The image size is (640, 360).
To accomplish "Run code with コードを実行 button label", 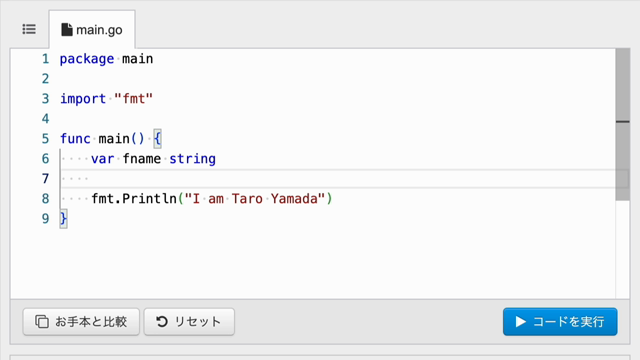I will coord(569,322).
